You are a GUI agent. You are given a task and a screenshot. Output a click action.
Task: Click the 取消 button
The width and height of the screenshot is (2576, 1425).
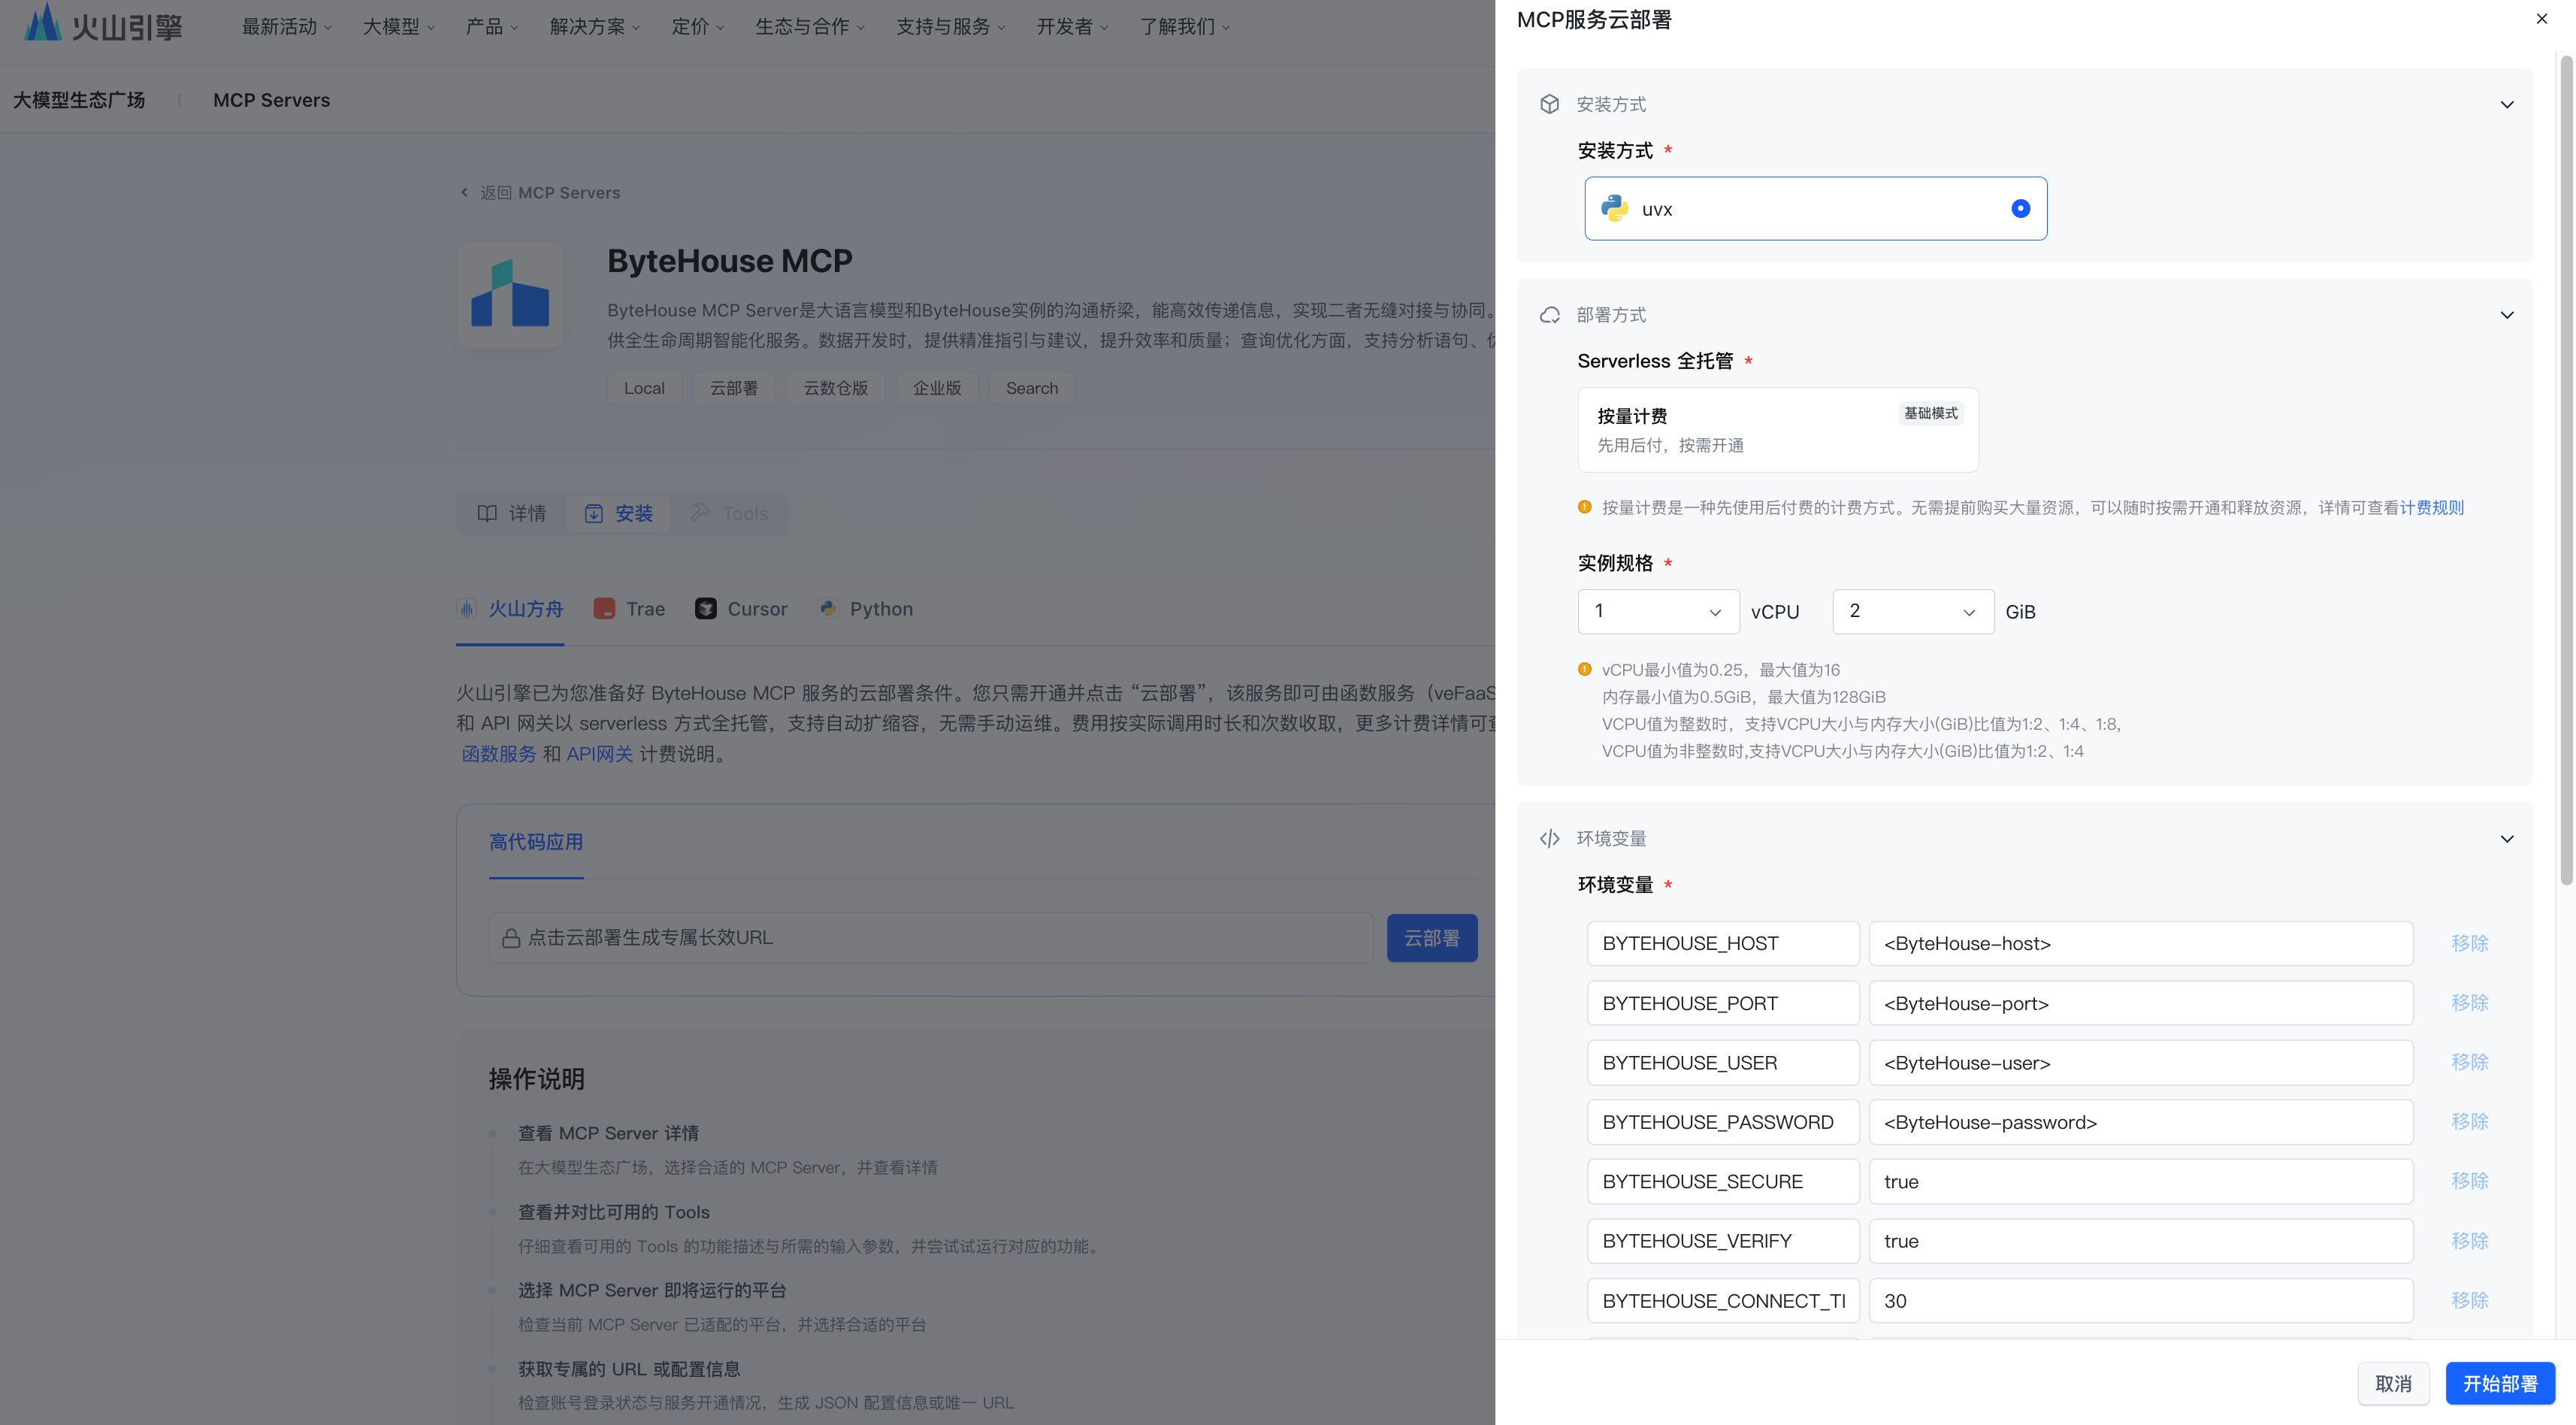[2393, 1383]
